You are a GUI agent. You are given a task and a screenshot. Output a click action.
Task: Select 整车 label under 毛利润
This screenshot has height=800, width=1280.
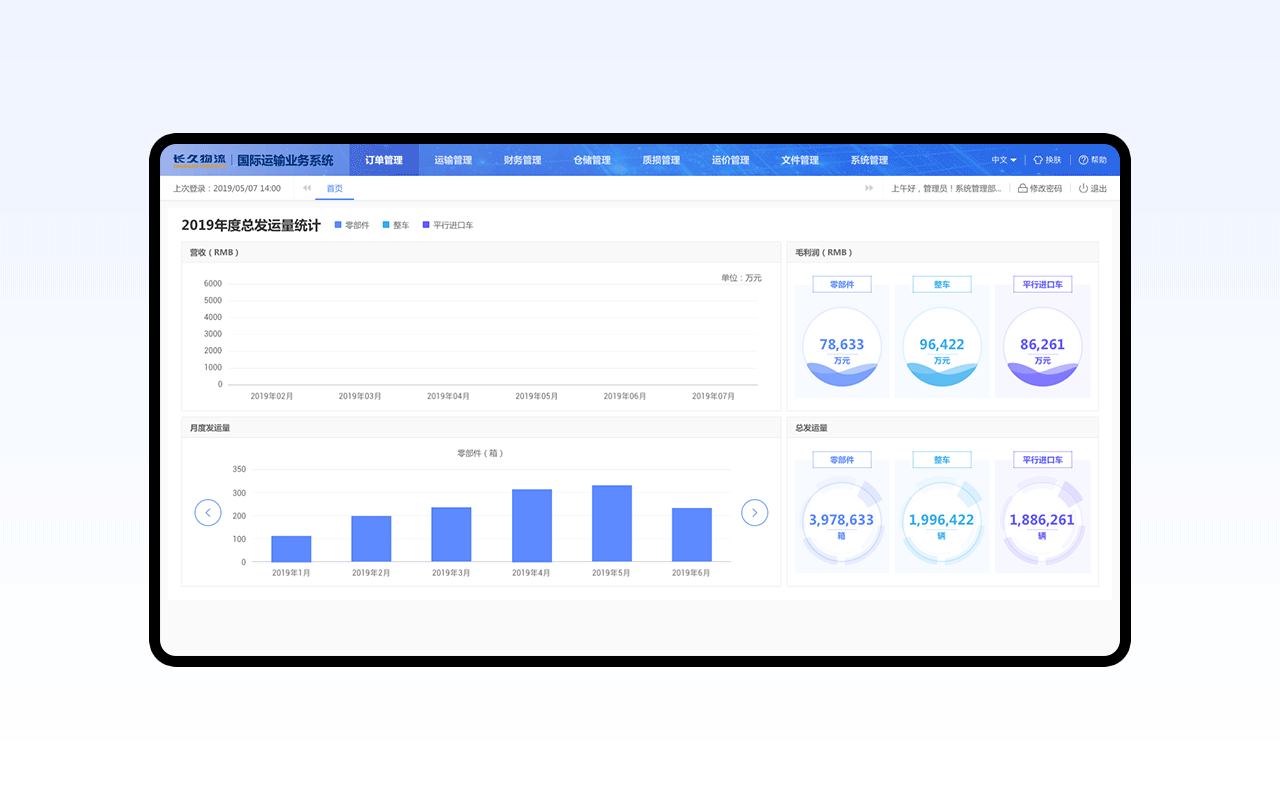pos(942,285)
